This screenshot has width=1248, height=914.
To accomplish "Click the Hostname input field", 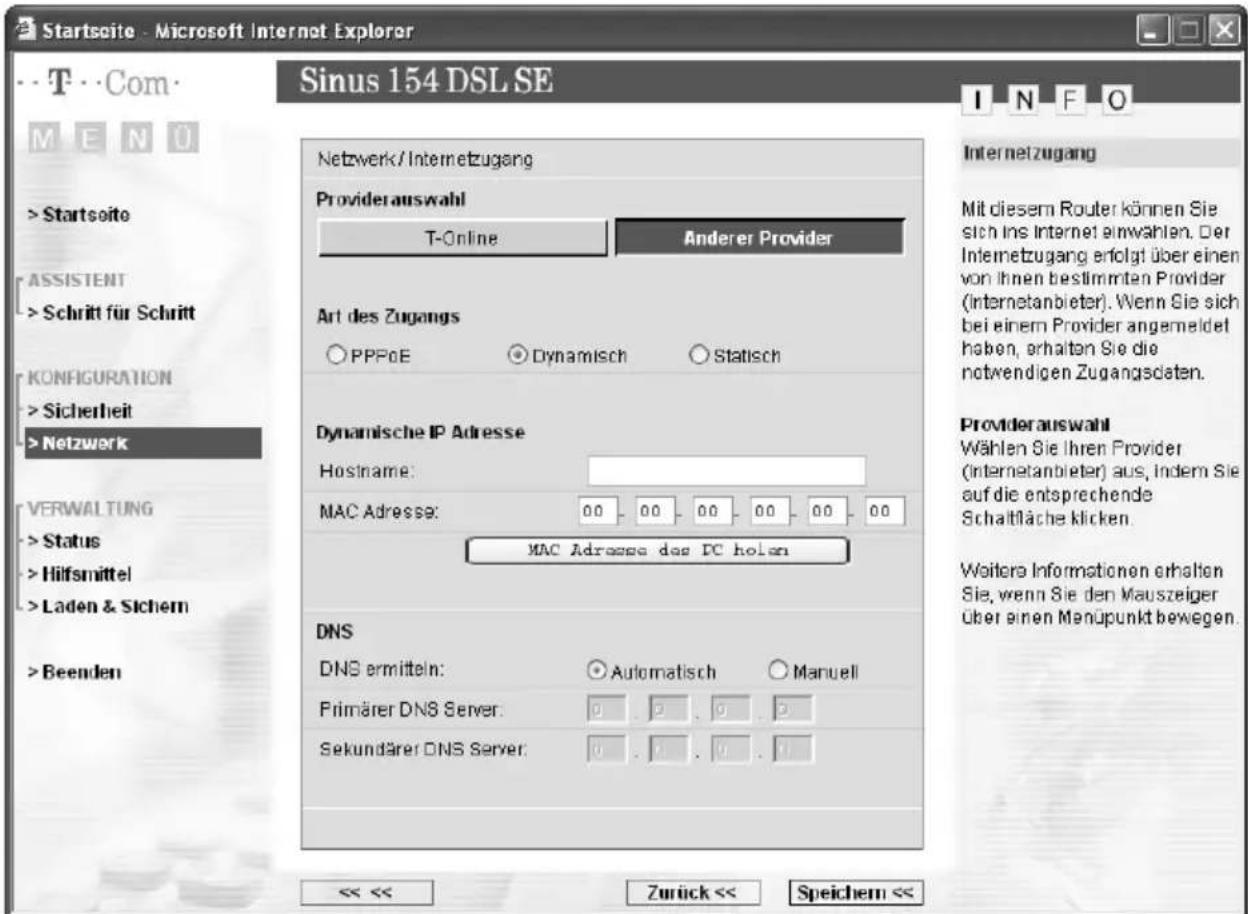I will pos(727,471).
